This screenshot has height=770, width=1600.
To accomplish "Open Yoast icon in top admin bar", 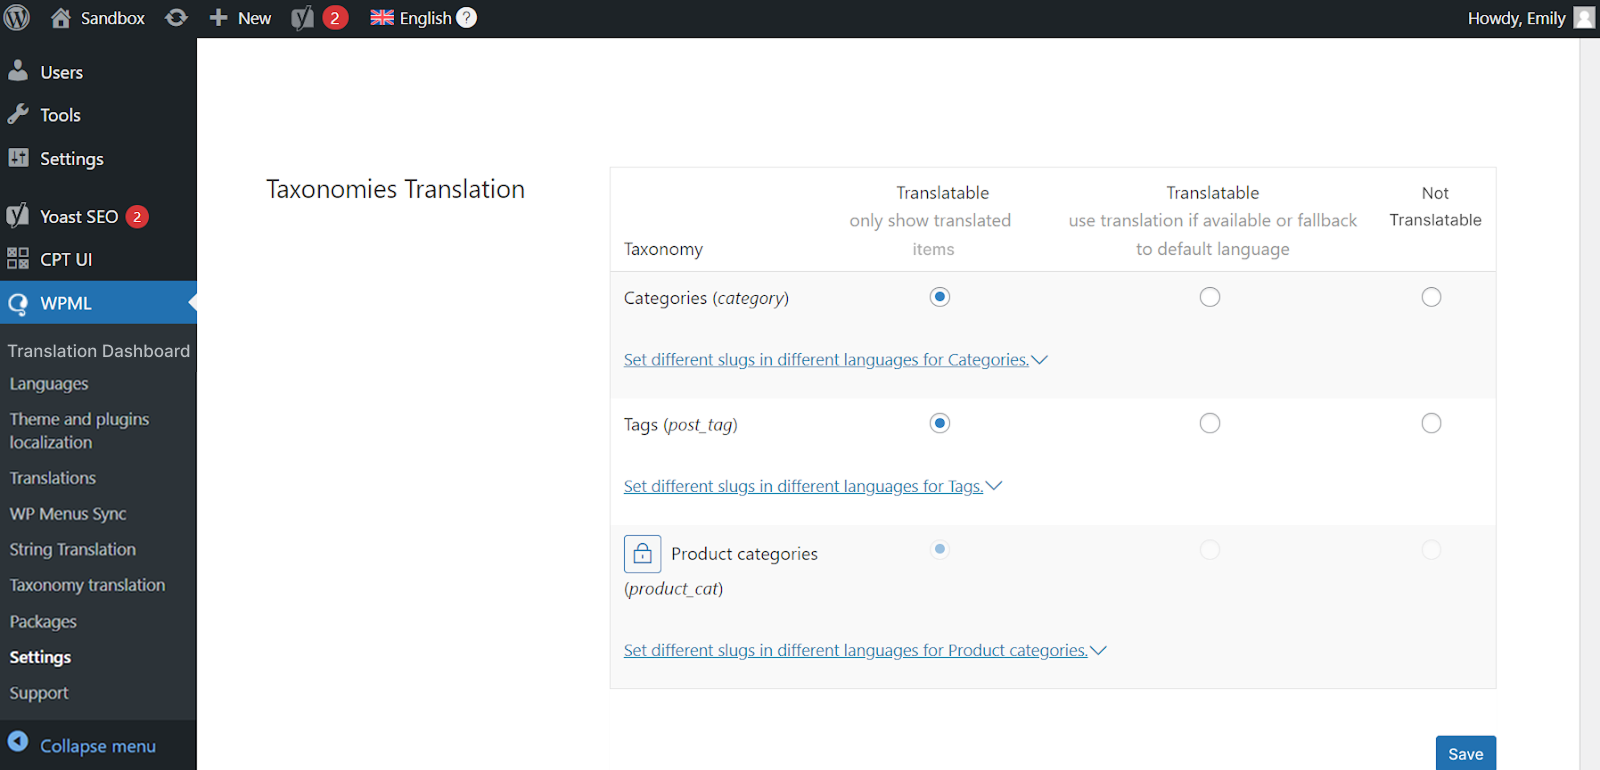I will 302,18.
